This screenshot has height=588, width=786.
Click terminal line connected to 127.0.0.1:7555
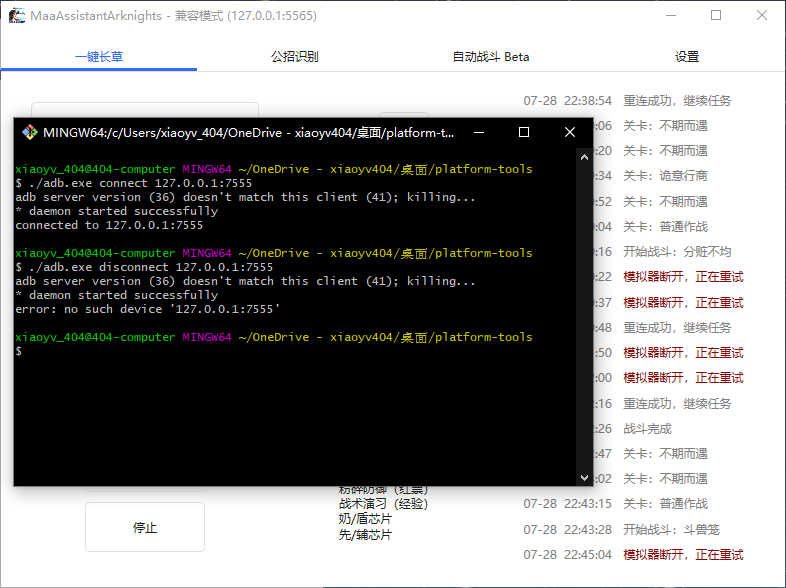point(109,225)
